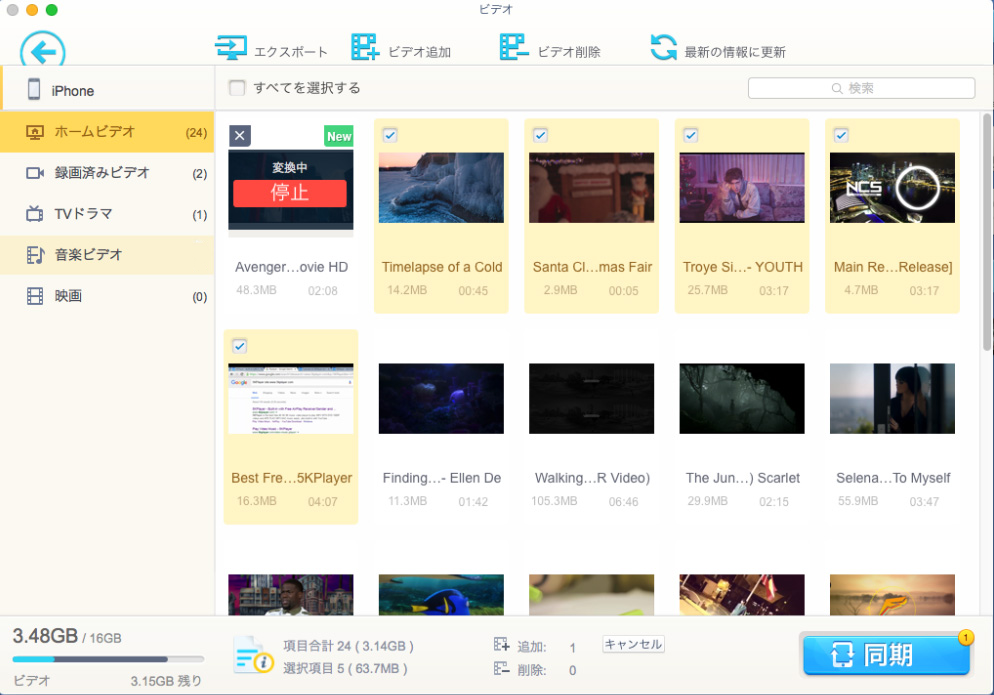Click the search (検索) input field
This screenshot has height=695, width=994.
(x=862, y=88)
